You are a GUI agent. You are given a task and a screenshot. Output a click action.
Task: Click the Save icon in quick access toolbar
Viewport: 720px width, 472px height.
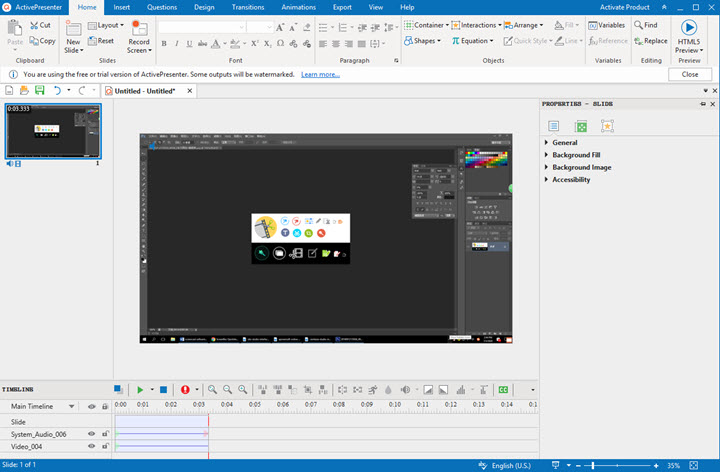(39, 91)
